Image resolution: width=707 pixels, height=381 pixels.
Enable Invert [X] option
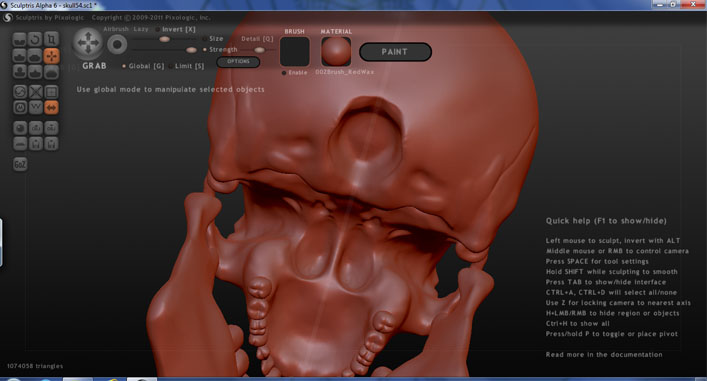(176, 29)
